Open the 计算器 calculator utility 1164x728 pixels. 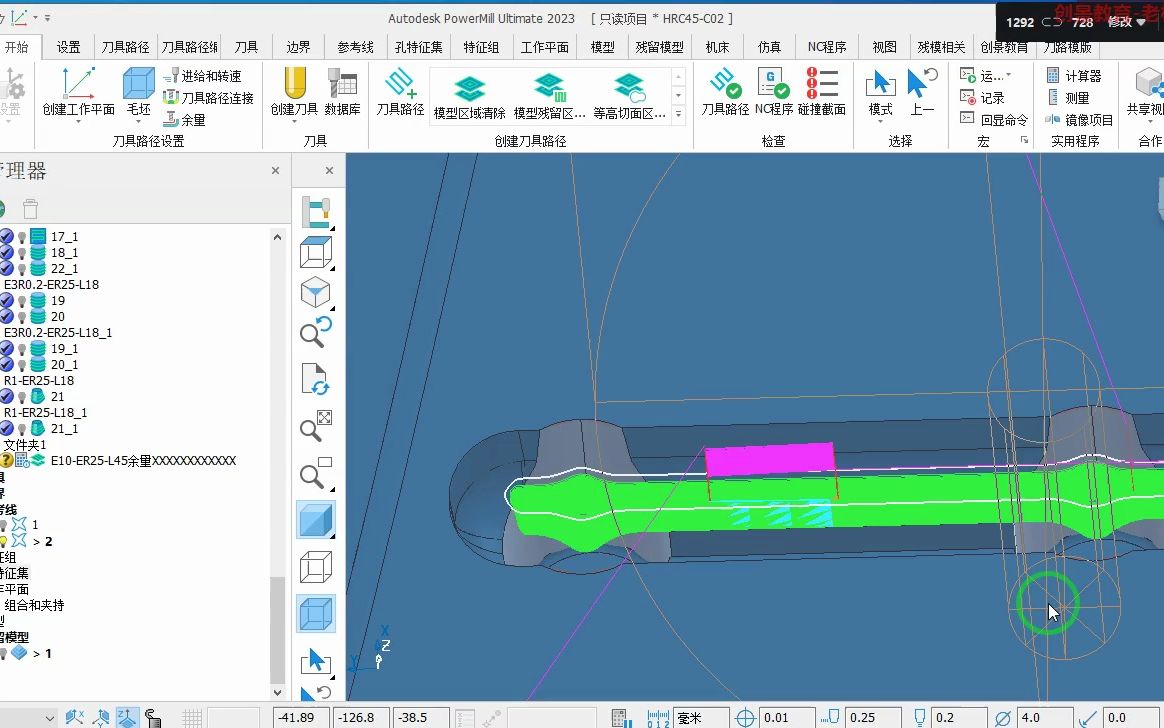1073,76
